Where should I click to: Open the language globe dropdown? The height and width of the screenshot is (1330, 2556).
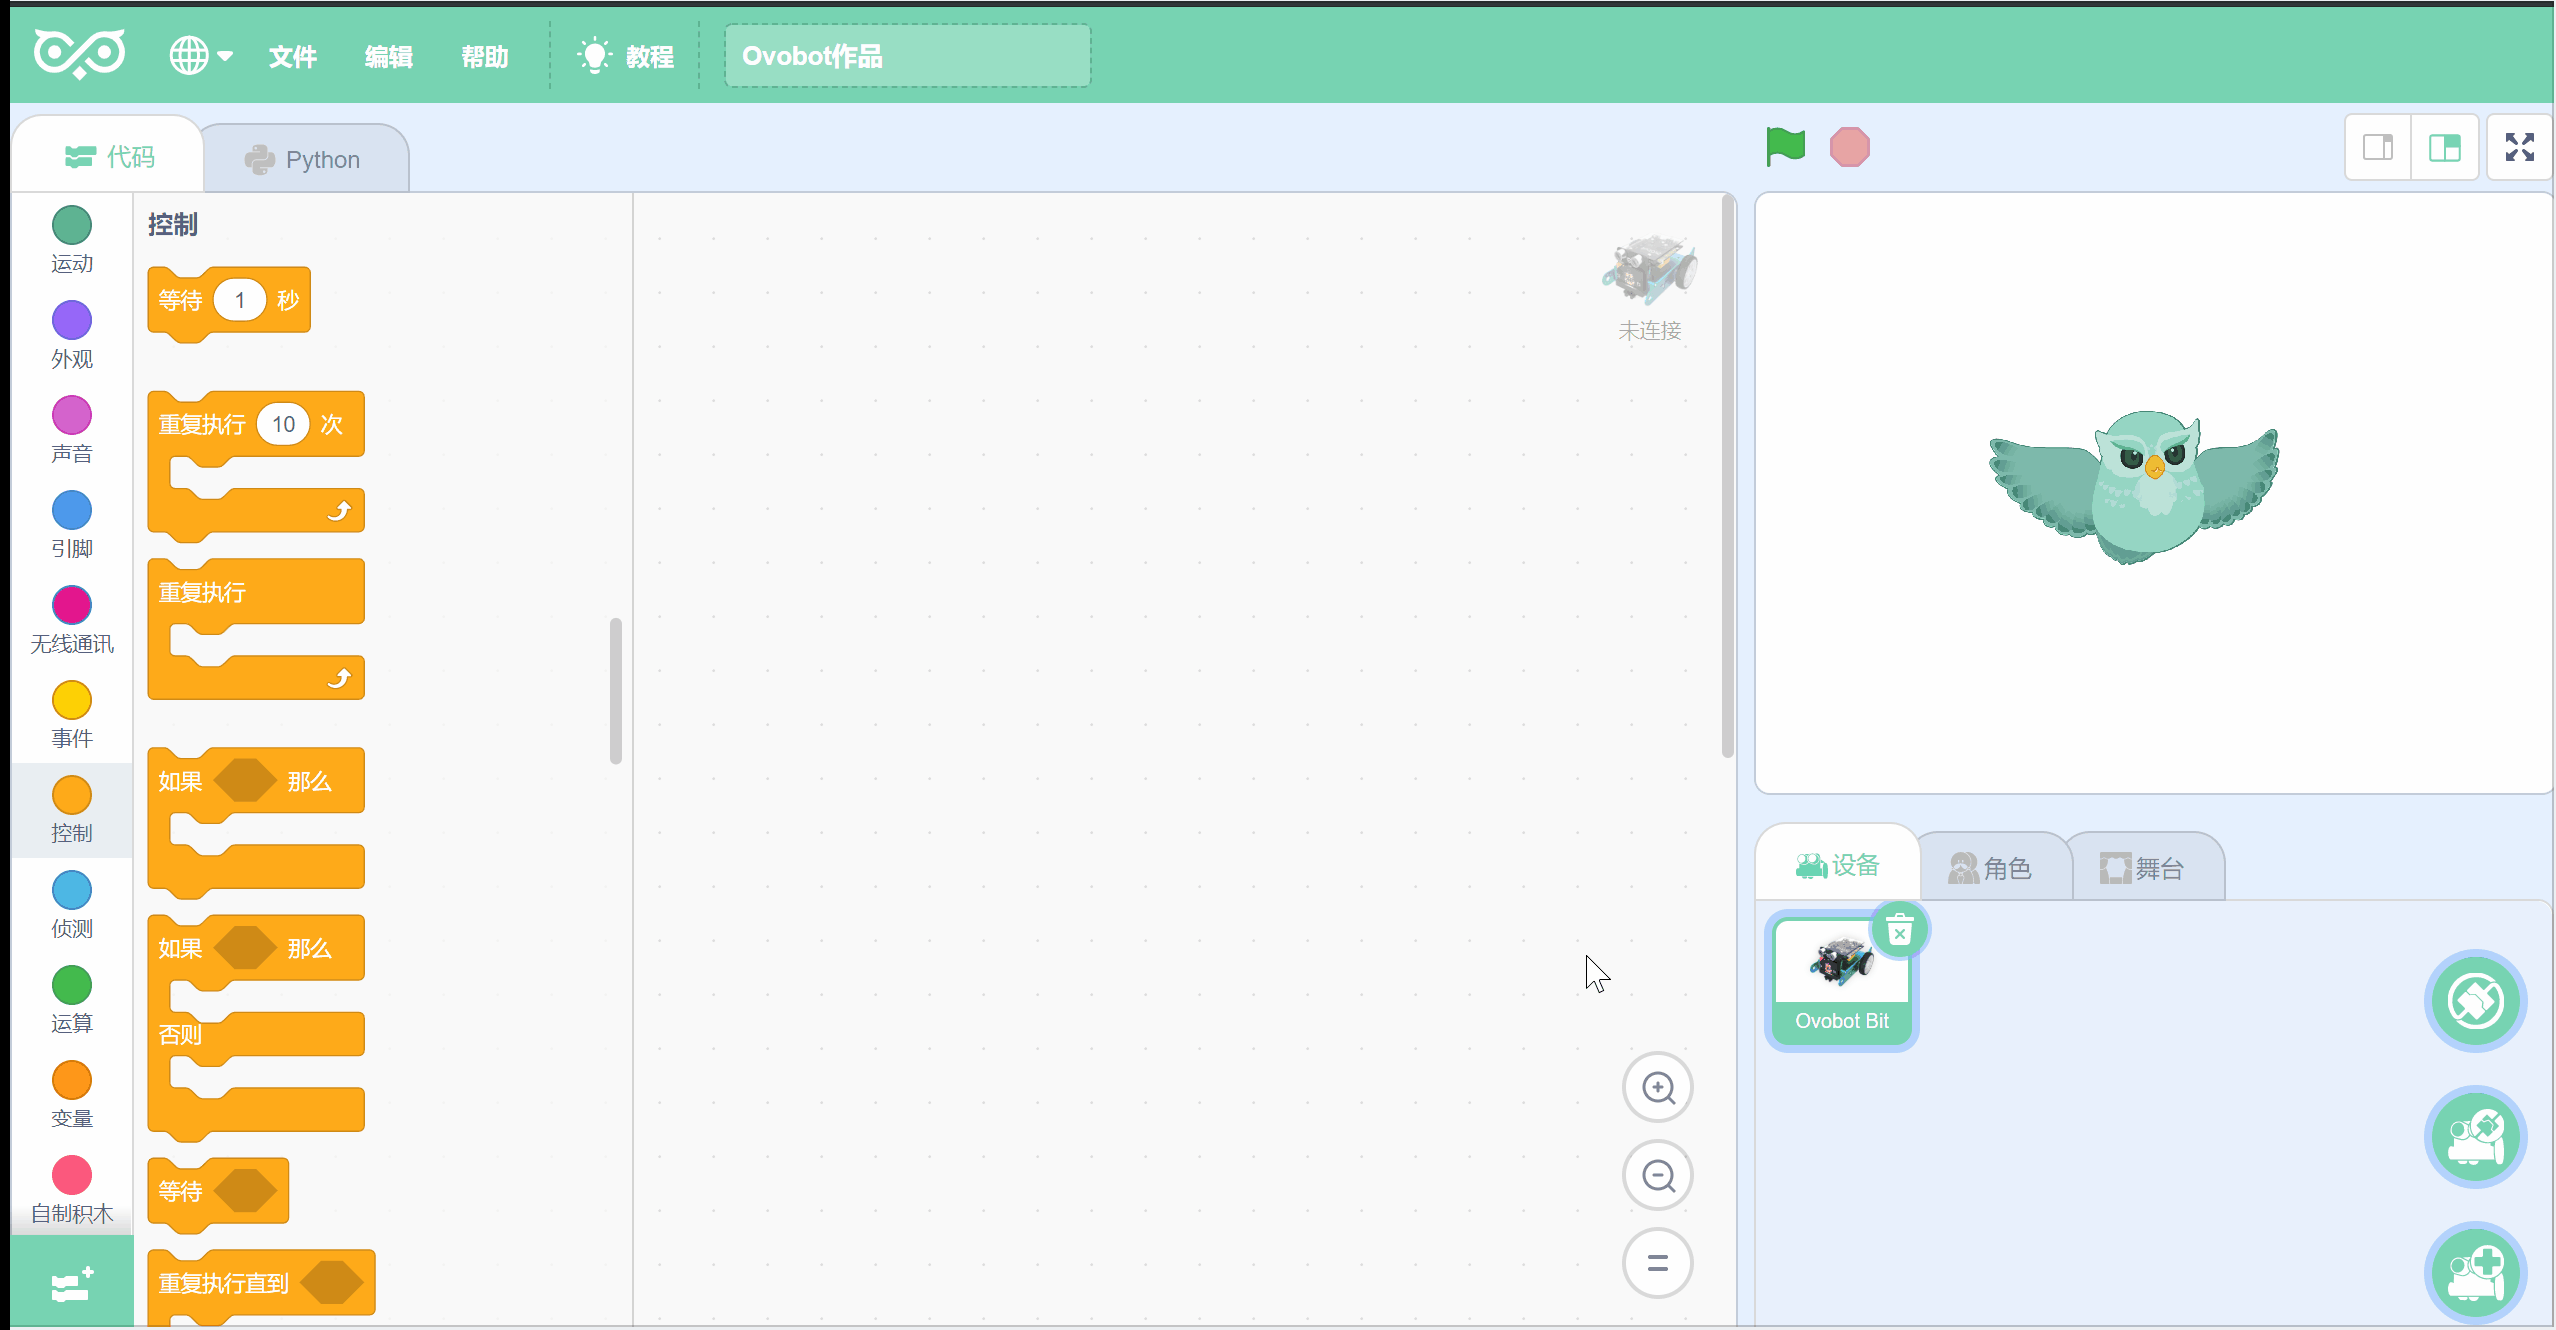tap(200, 56)
